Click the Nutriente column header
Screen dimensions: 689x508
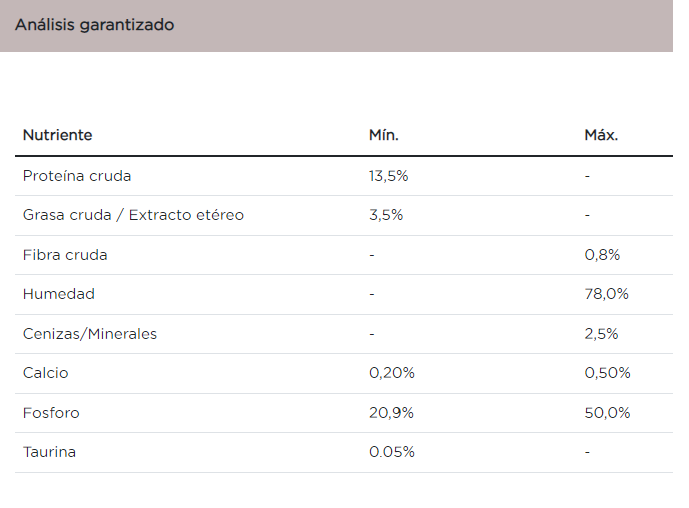click(x=57, y=135)
